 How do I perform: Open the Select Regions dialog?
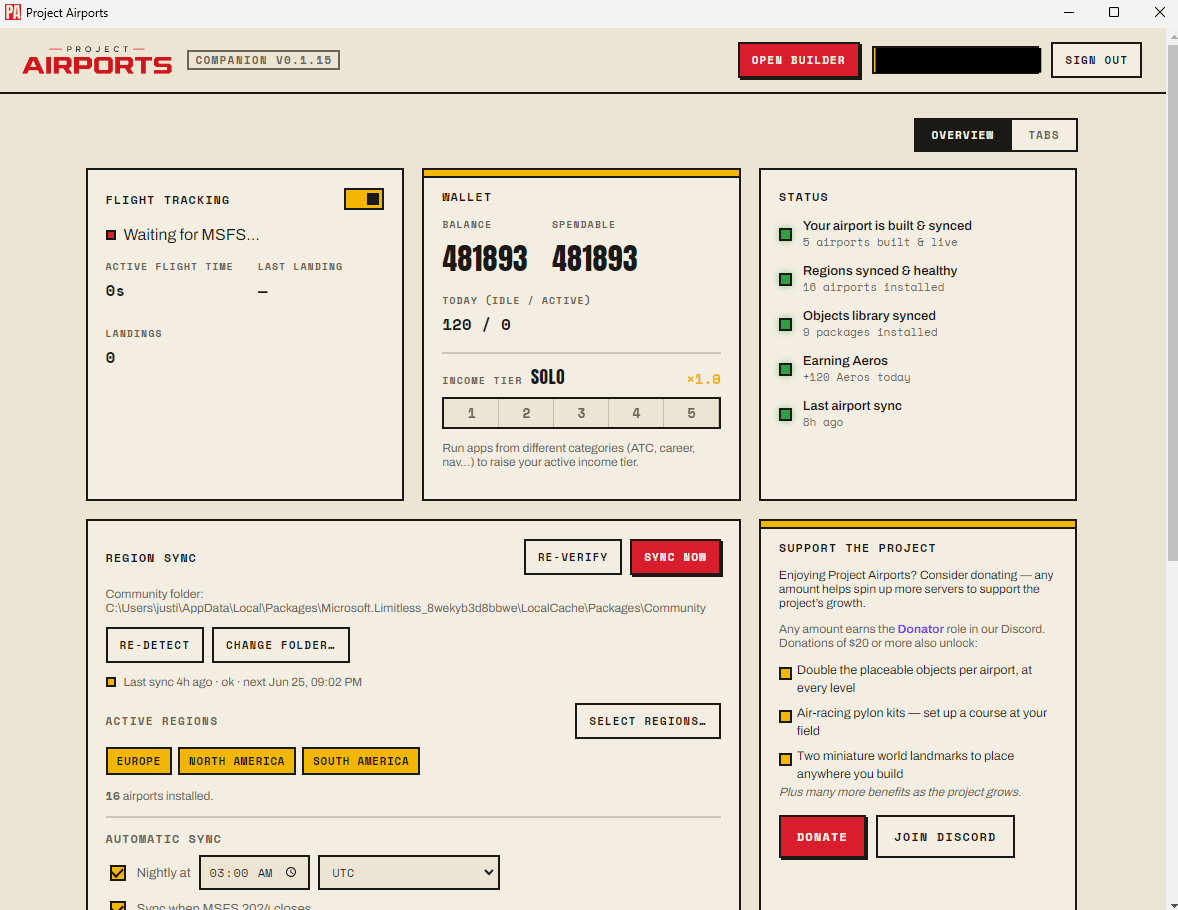click(x=648, y=721)
